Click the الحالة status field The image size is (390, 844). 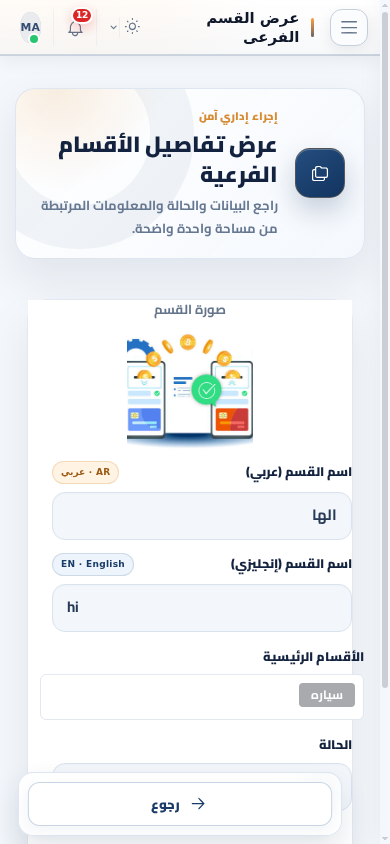pyautogui.click(x=202, y=770)
